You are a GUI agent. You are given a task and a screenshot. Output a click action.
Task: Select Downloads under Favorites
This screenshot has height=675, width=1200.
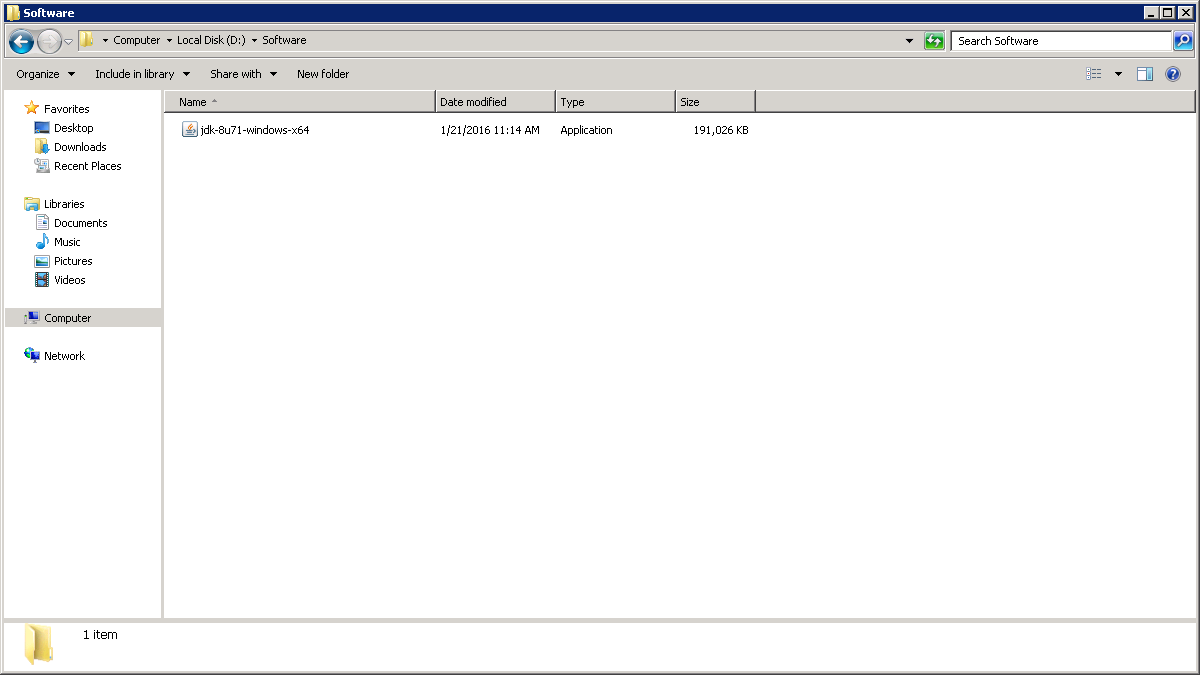pos(80,147)
